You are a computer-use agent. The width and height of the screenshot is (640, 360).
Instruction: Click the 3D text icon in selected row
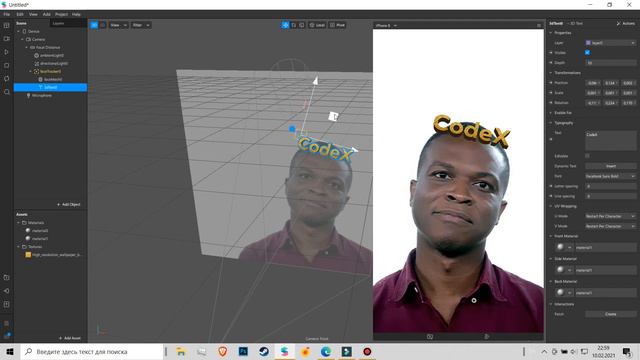pyautogui.click(x=40, y=87)
